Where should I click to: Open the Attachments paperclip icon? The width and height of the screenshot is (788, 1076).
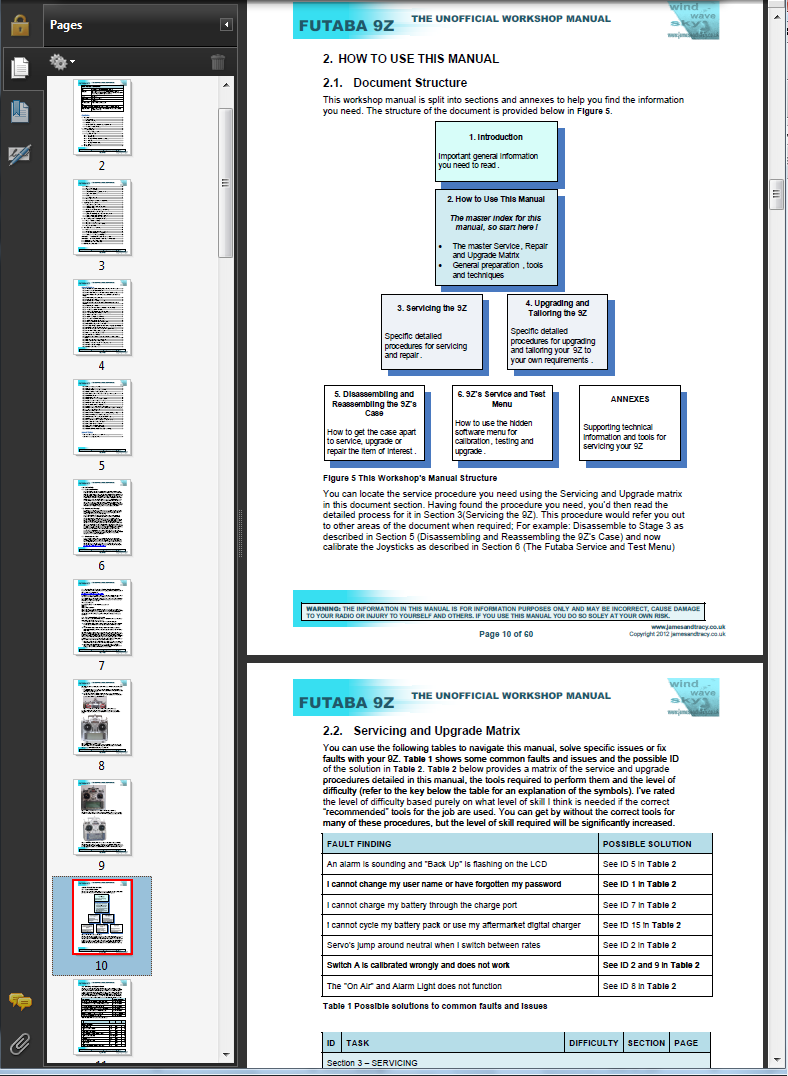[x=20, y=1044]
